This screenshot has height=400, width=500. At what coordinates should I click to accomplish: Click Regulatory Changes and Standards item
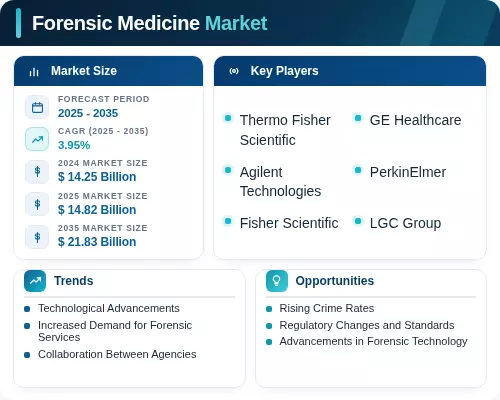(x=367, y=325)
